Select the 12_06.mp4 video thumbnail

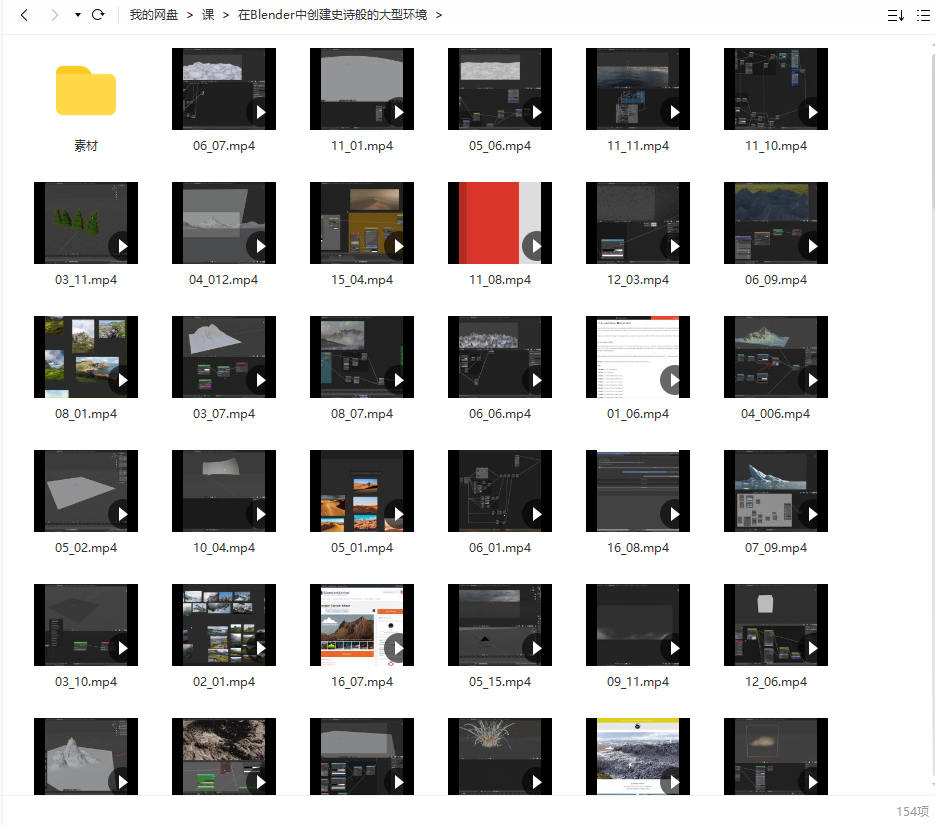click(776, 625)
